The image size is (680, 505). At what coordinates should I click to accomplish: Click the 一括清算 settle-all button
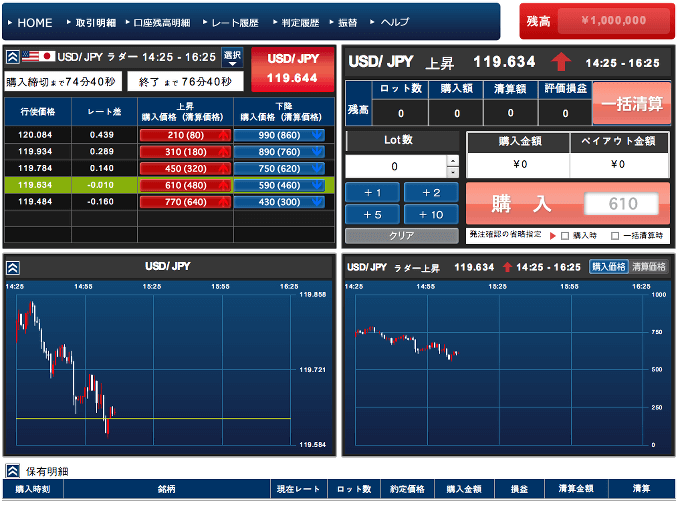coord(632,104)
